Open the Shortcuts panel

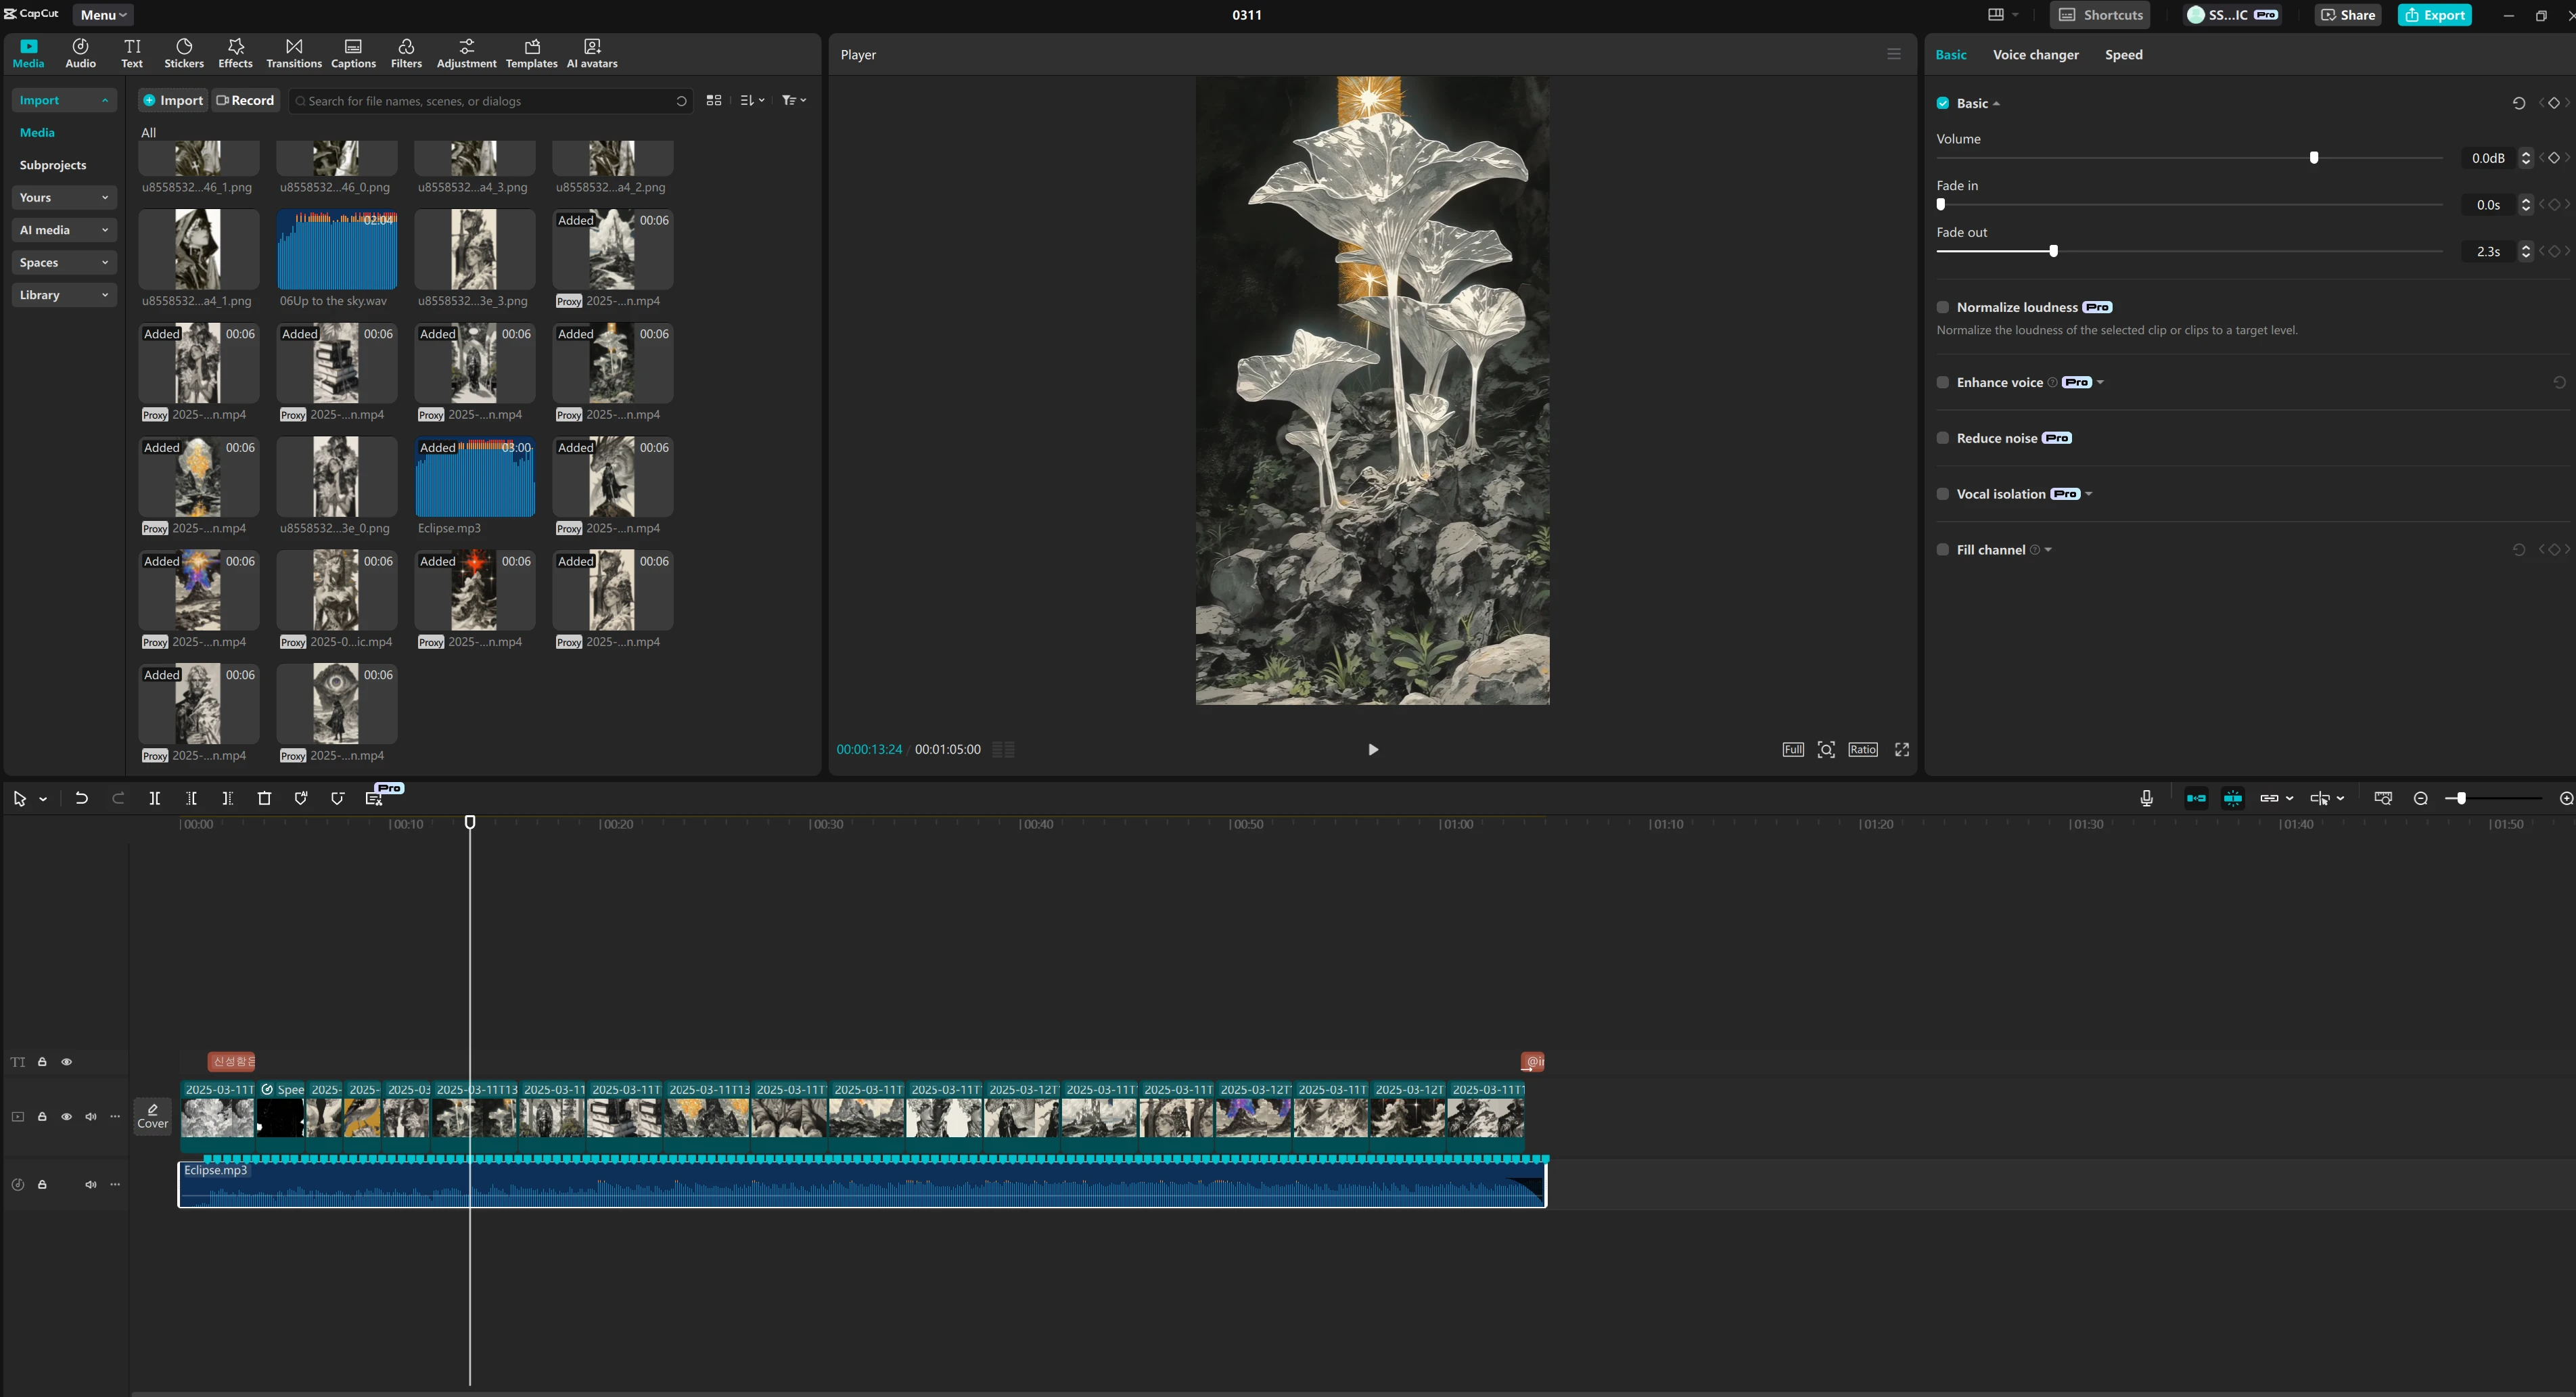[2100, 15]
